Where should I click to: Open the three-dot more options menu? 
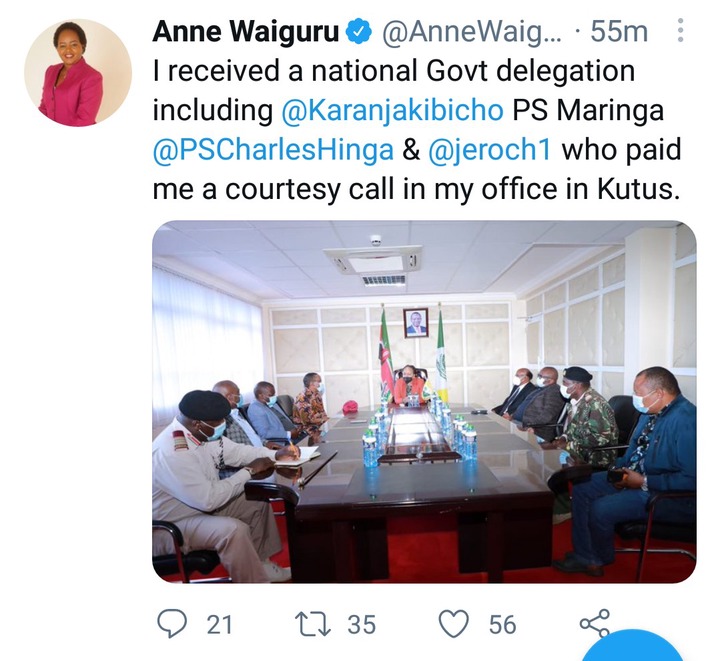click(681, 31)
